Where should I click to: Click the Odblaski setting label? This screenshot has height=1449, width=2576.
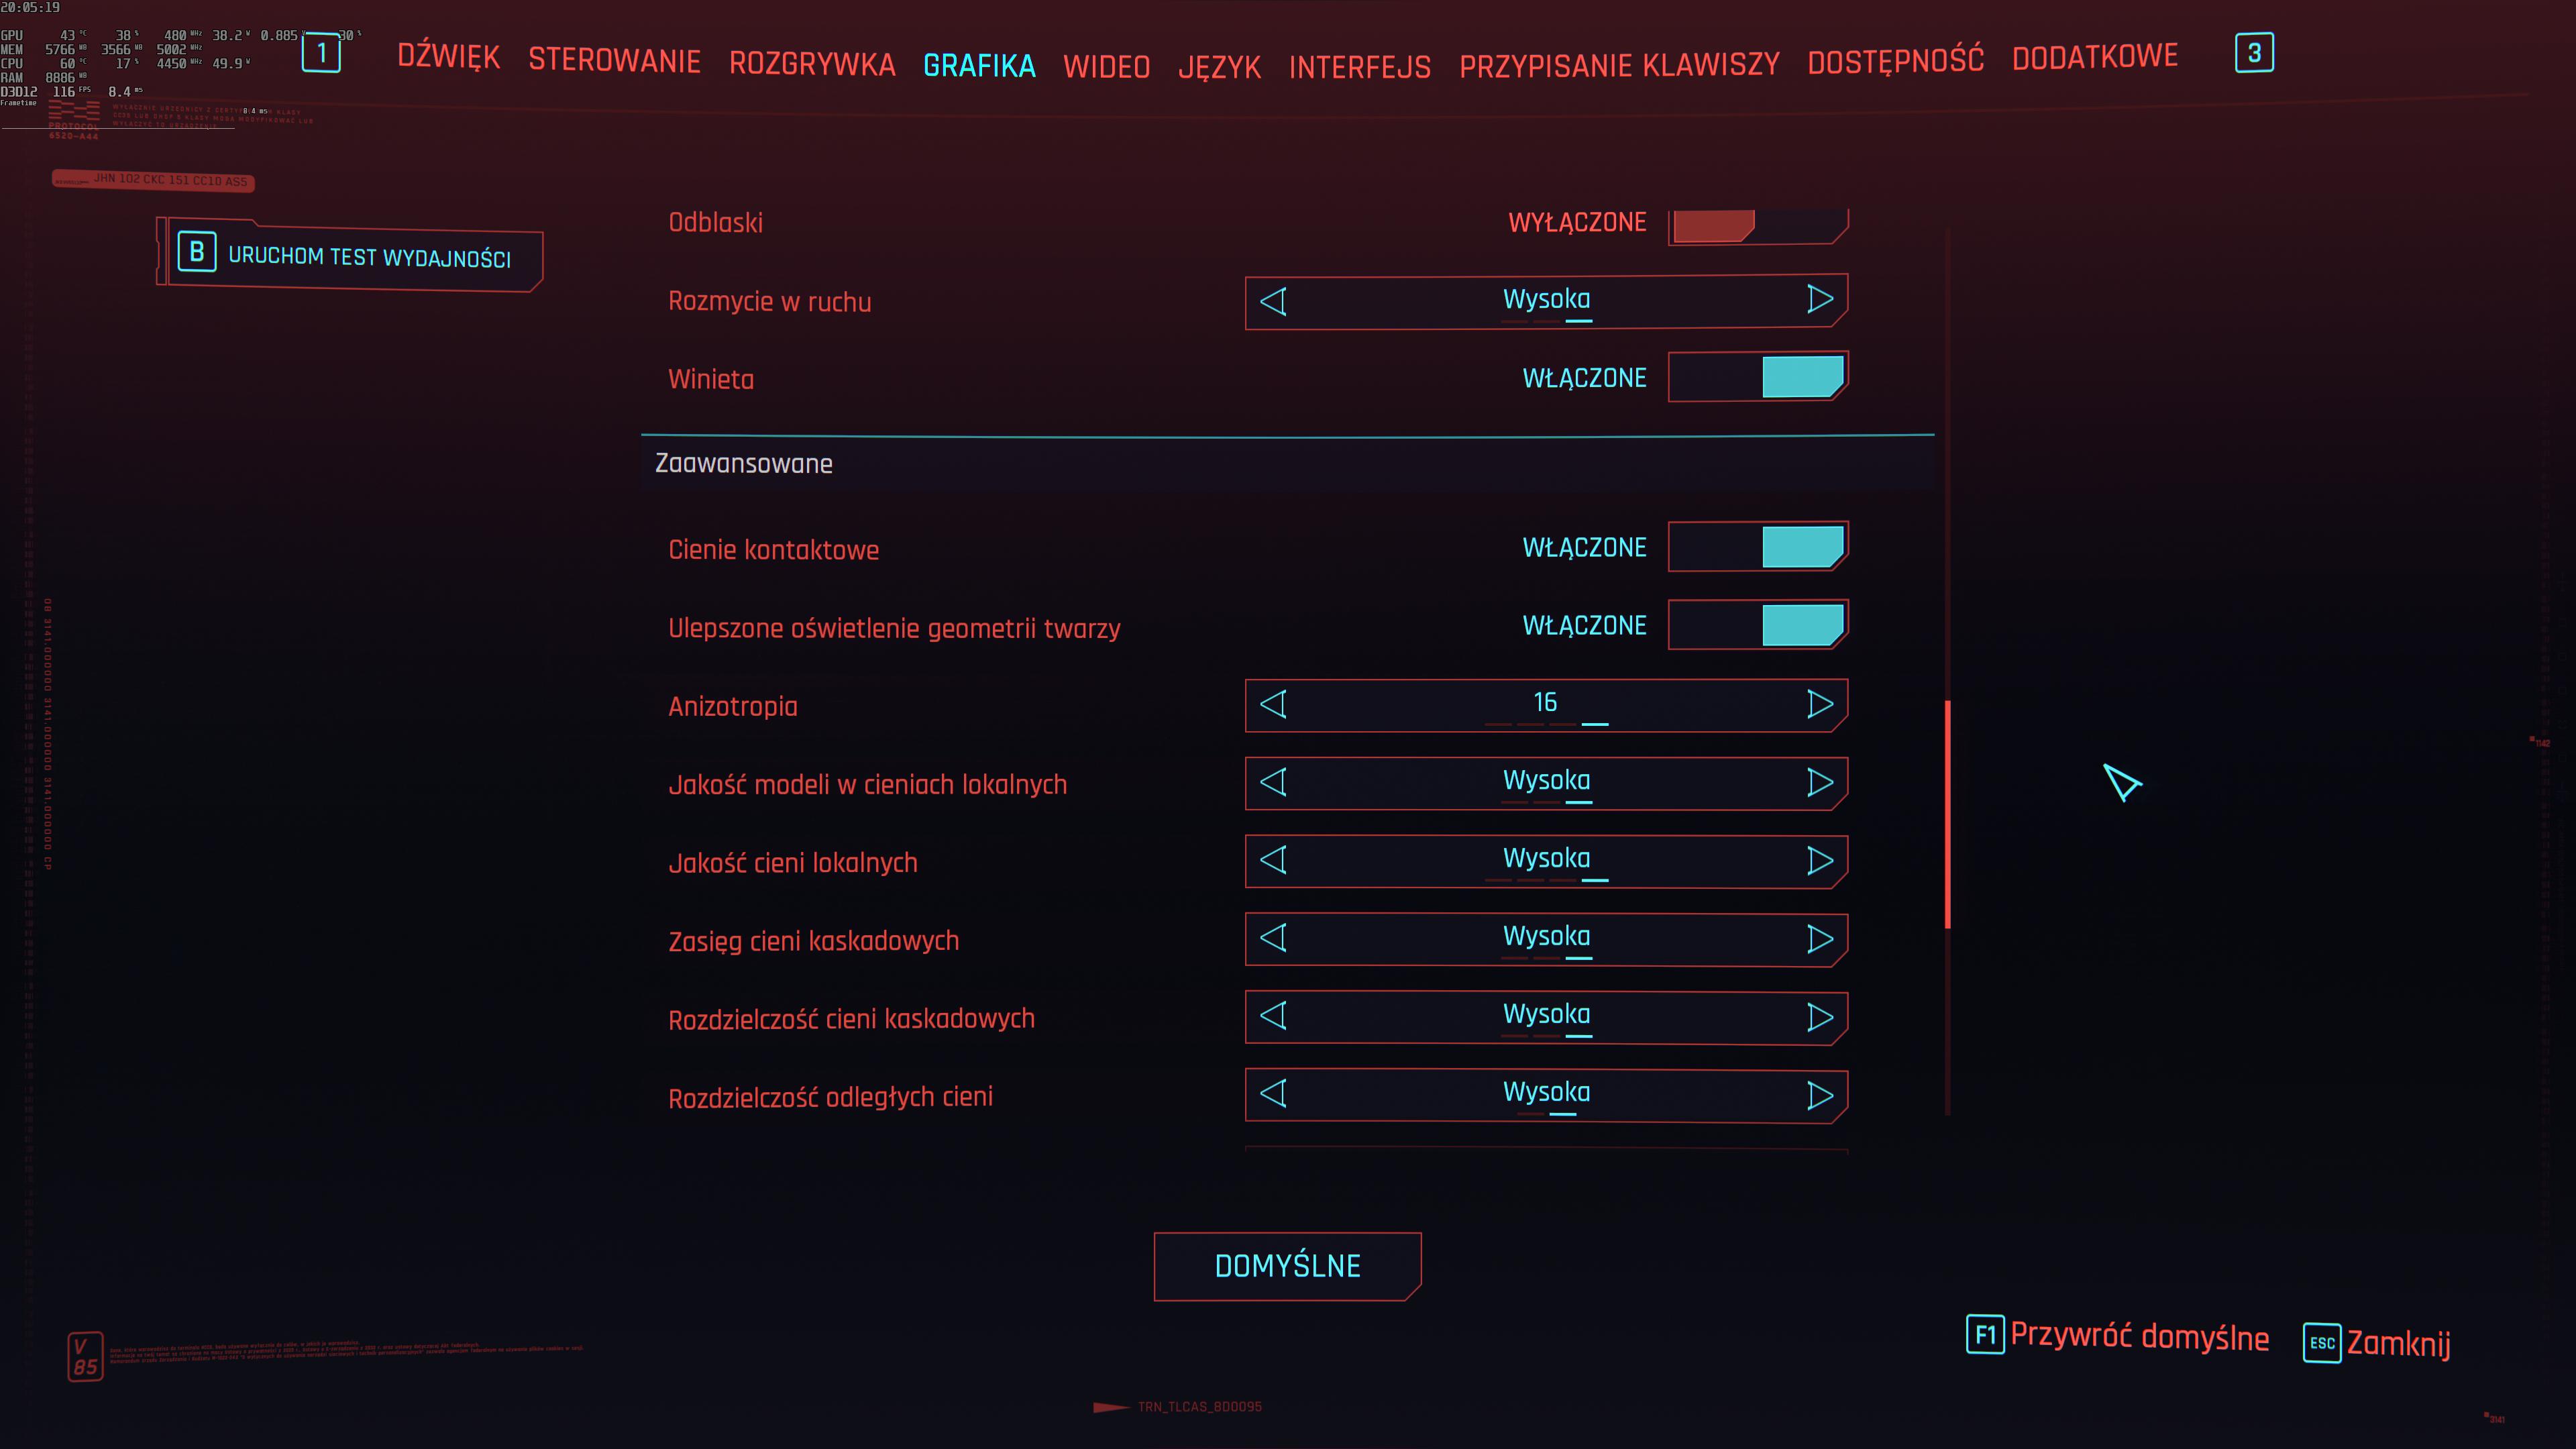[715, 222]
